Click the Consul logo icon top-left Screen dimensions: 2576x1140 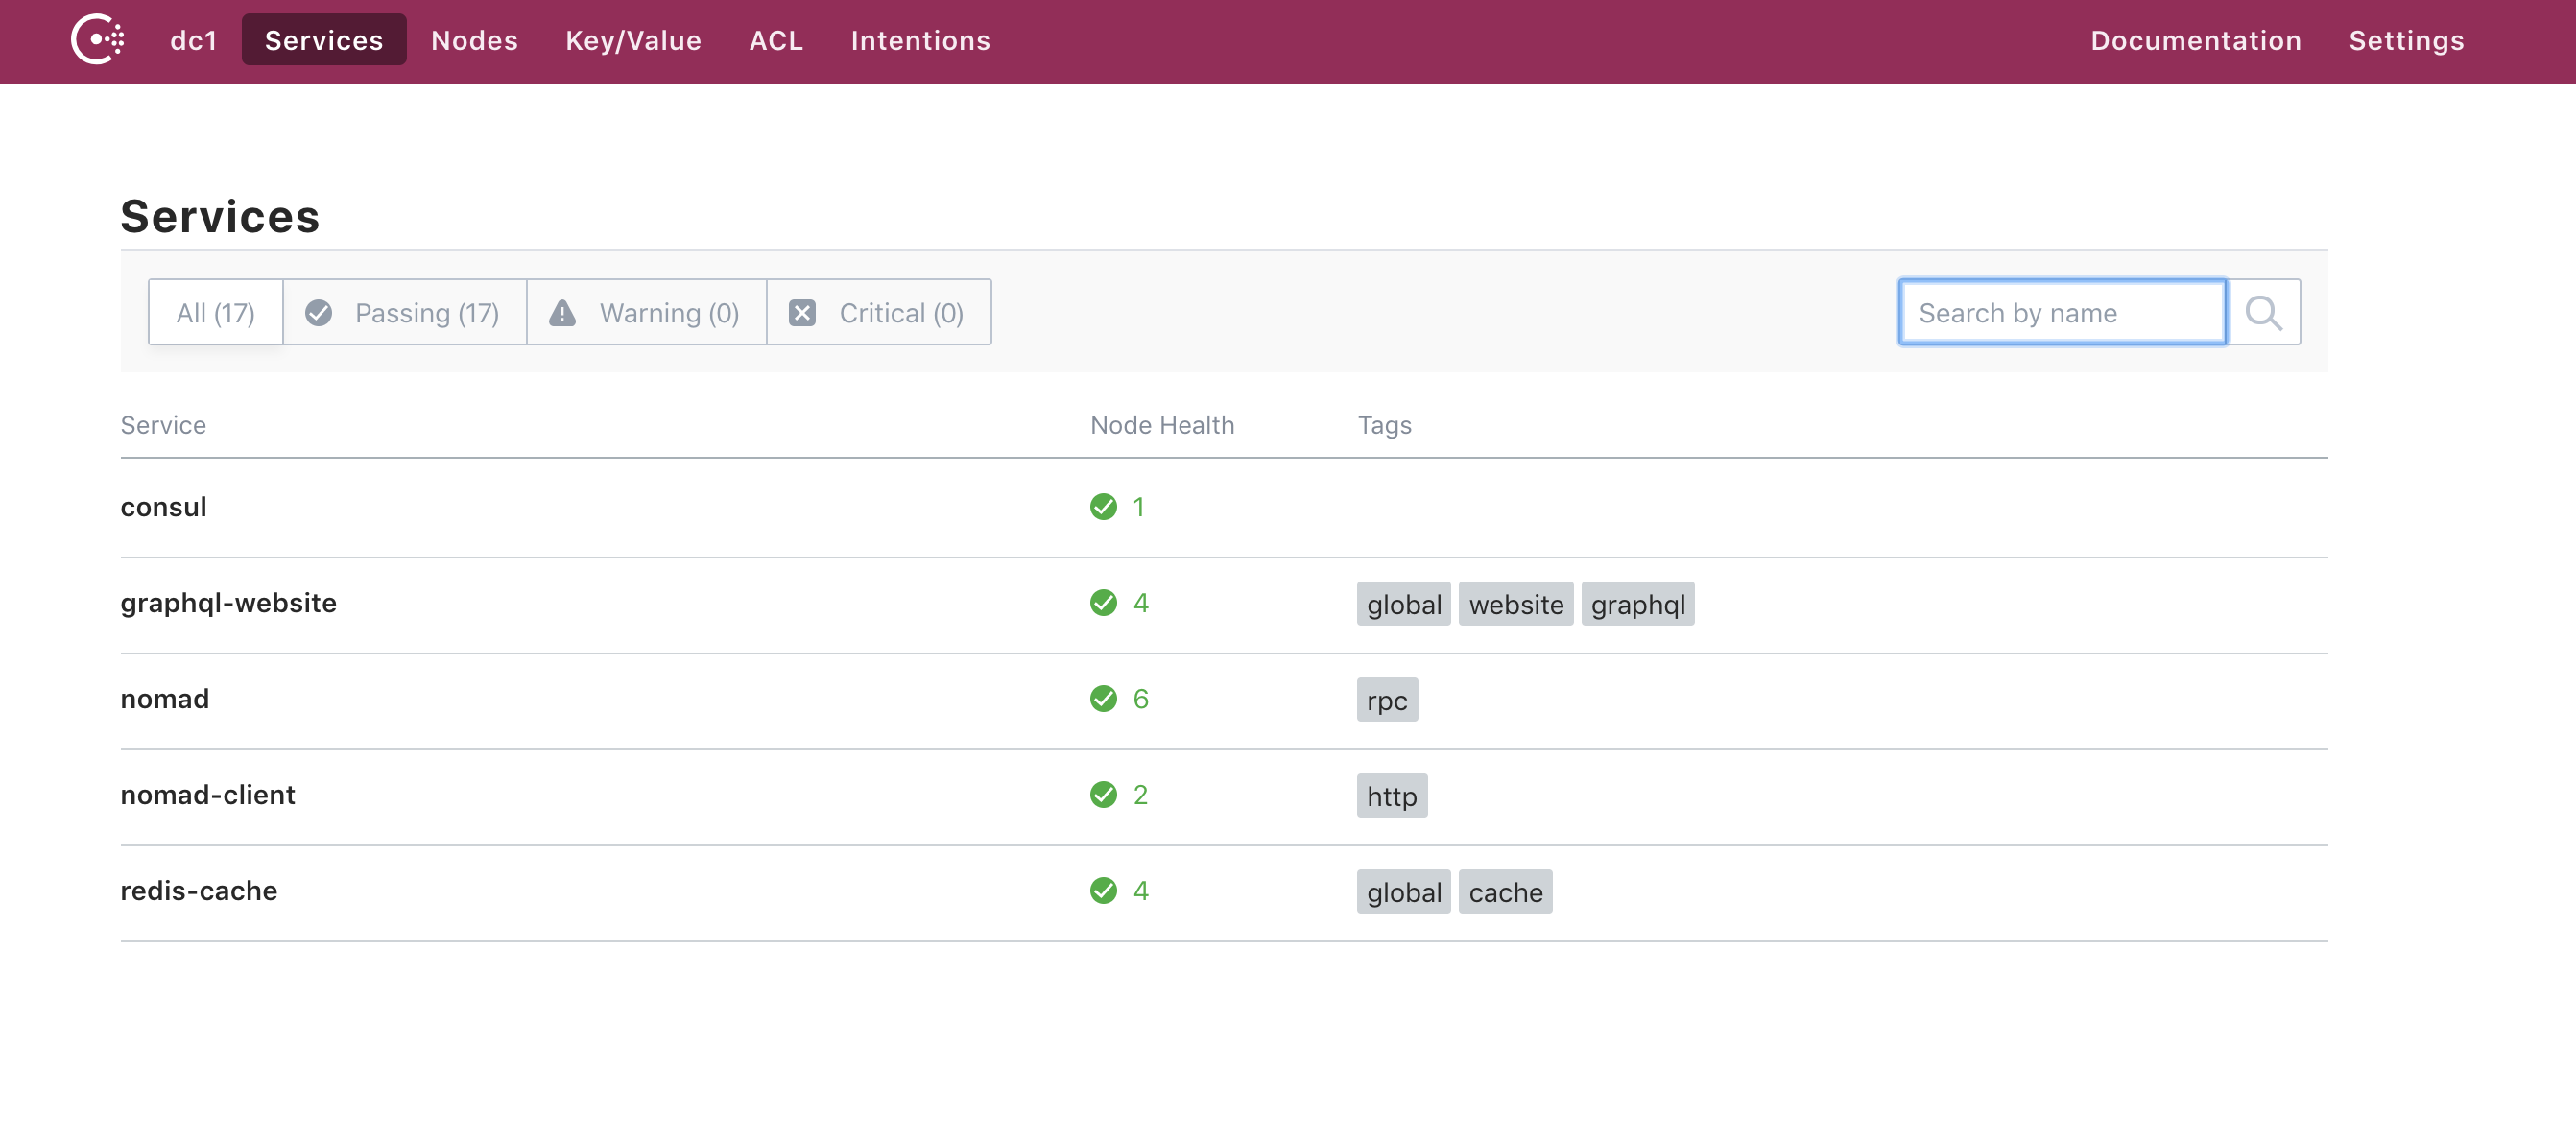94,39
